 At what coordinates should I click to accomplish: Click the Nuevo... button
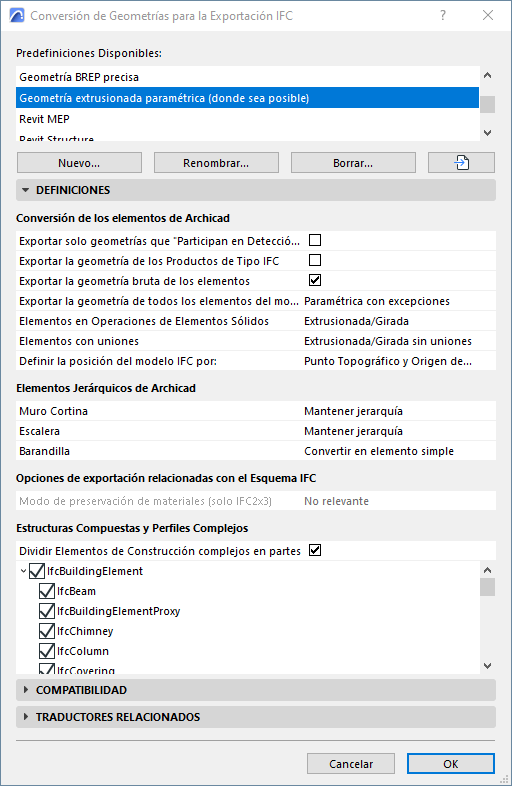pos(79,163)
